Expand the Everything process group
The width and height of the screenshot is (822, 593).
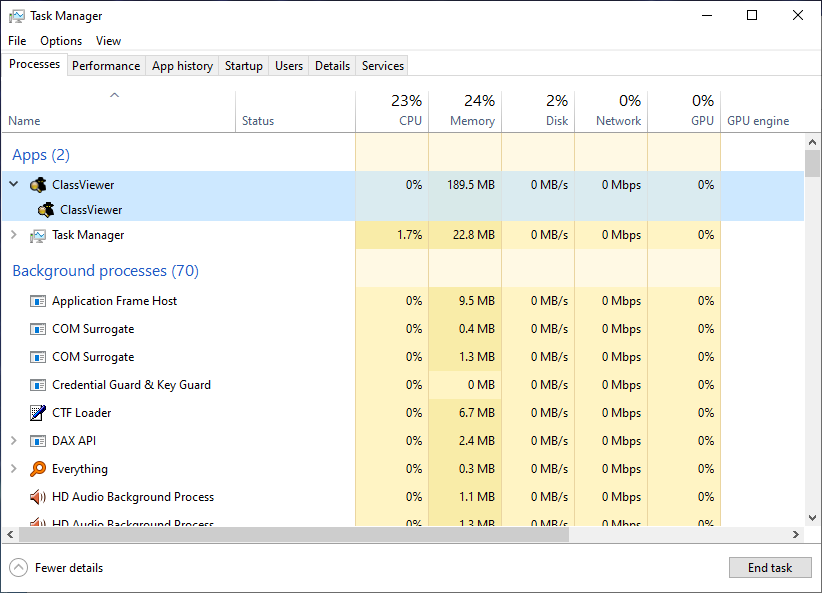[x=14, y=469]
